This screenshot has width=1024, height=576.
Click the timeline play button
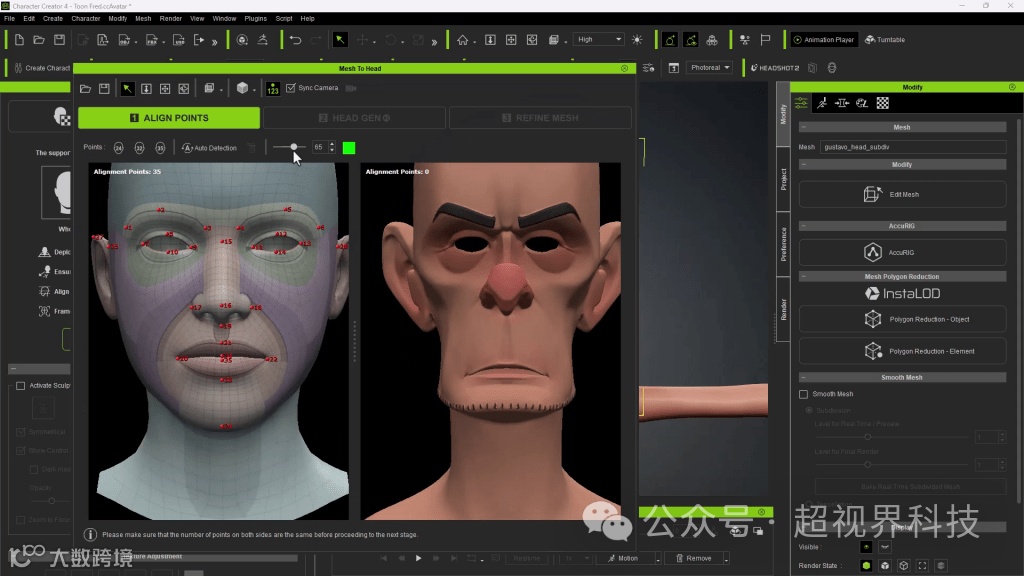tap(418, 558)
